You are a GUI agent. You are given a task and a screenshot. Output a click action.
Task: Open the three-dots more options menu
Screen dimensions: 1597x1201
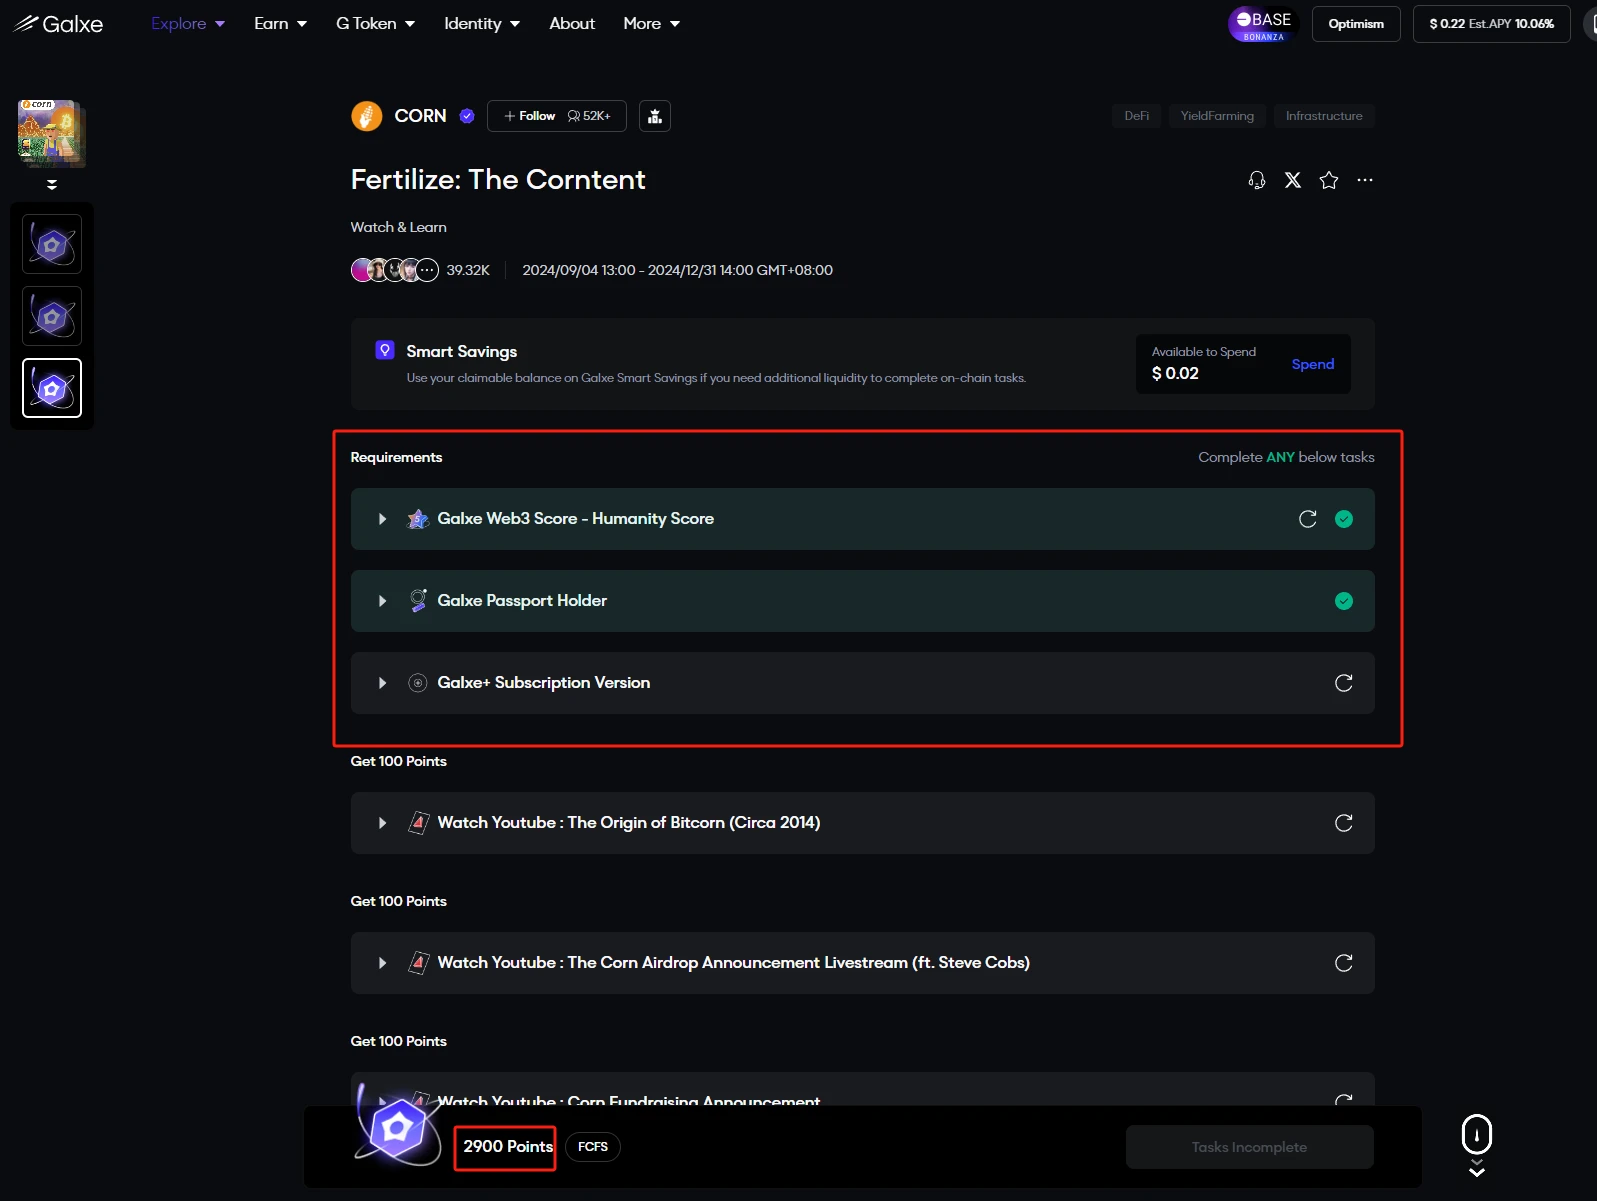(x=1365, y=180)
